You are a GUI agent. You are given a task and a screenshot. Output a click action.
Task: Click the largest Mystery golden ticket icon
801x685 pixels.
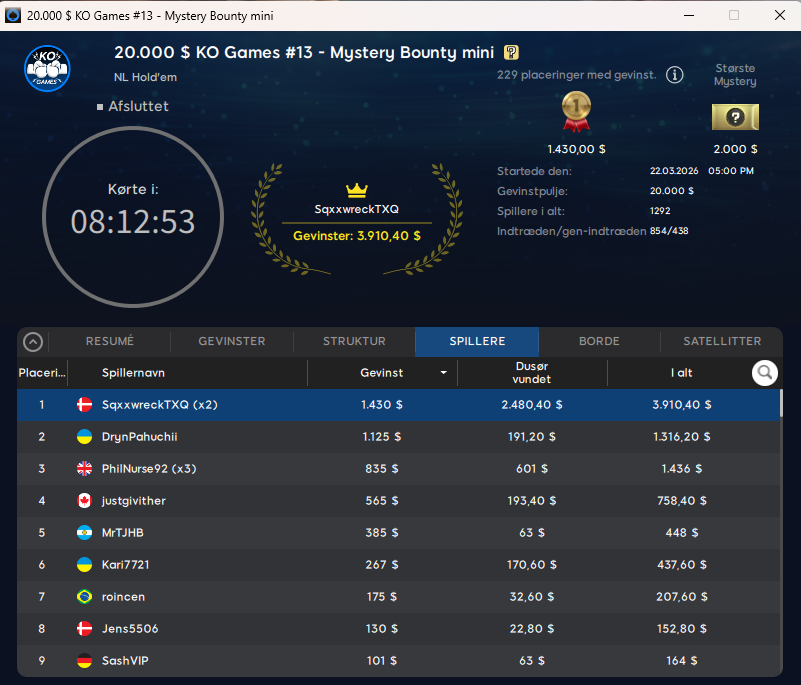pos(735,117)
